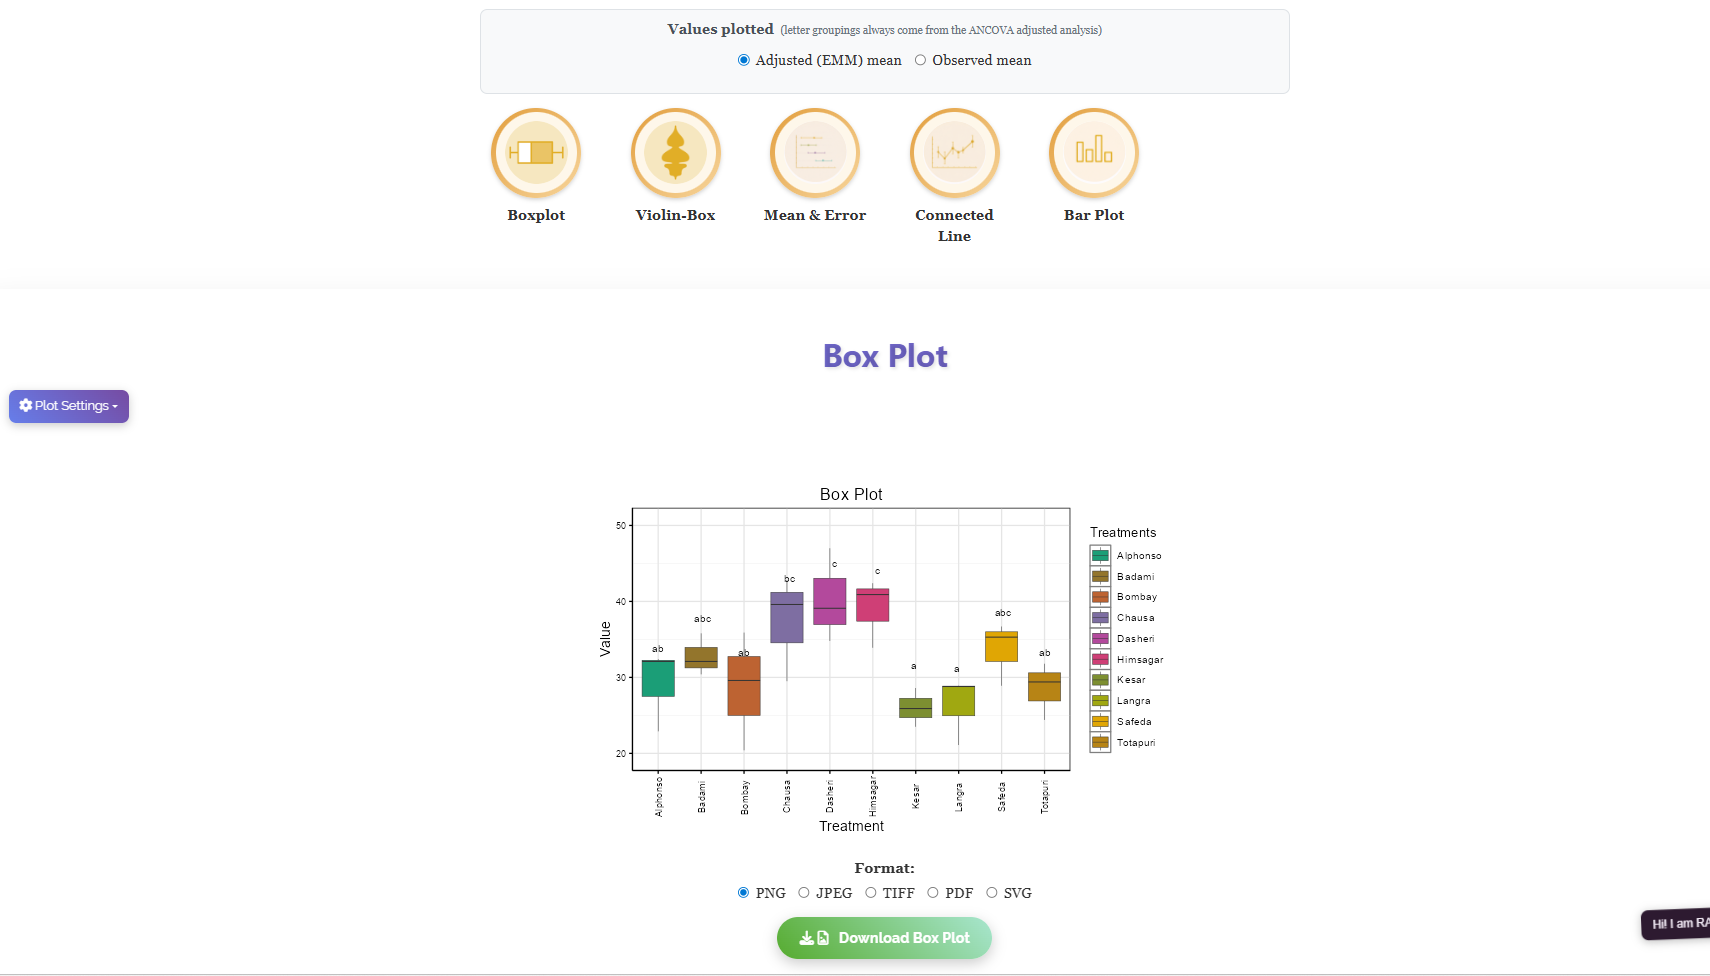Pick the Bar Plot icon
The image size is (1710, 976).
1094,153
